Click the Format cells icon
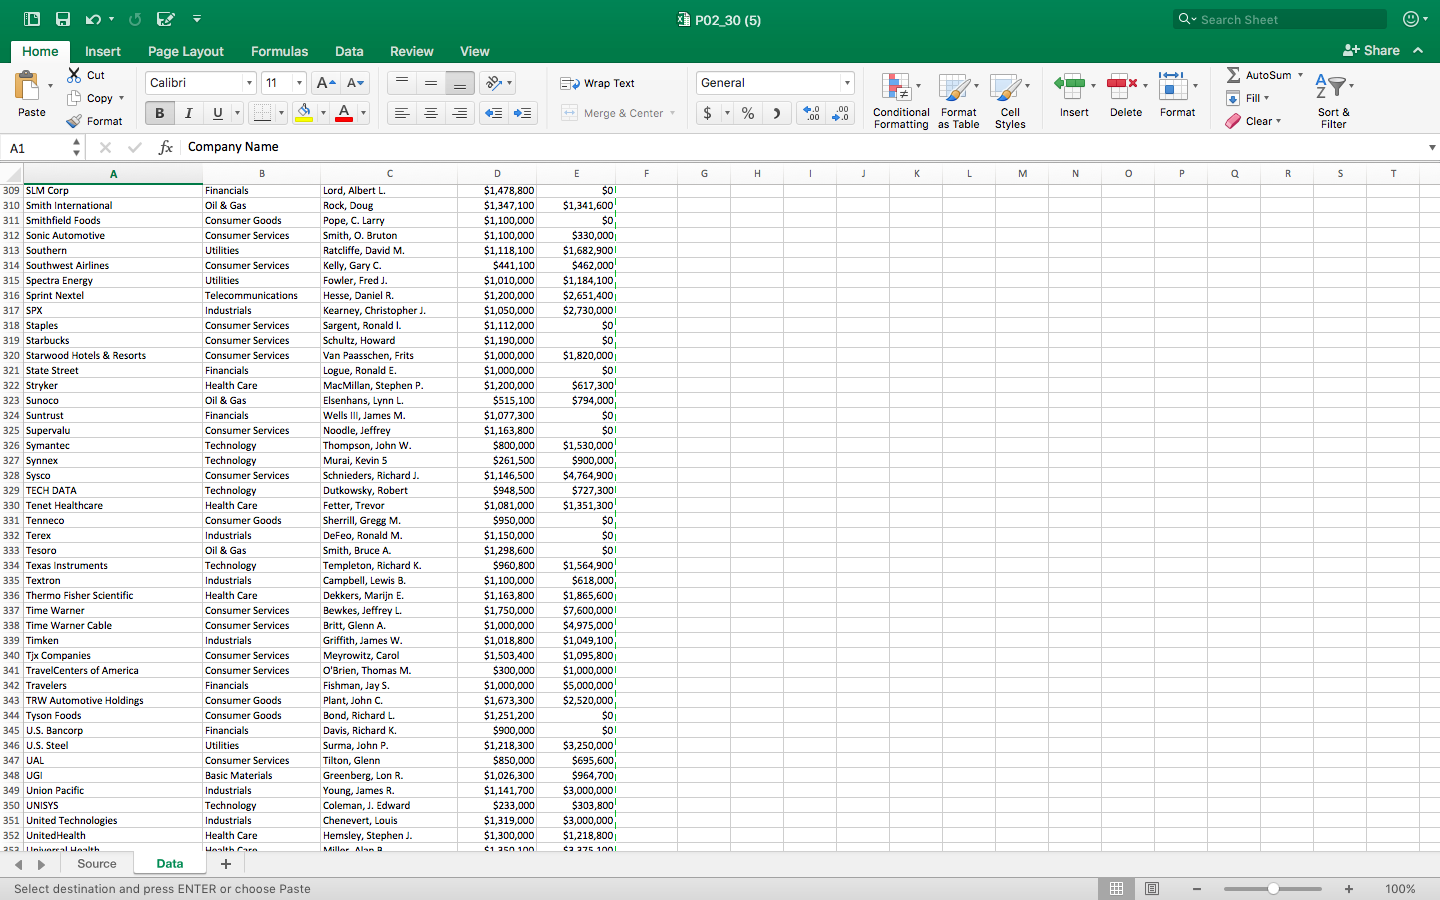The height and width of the screenshot is (900, 1440). 1172,86
